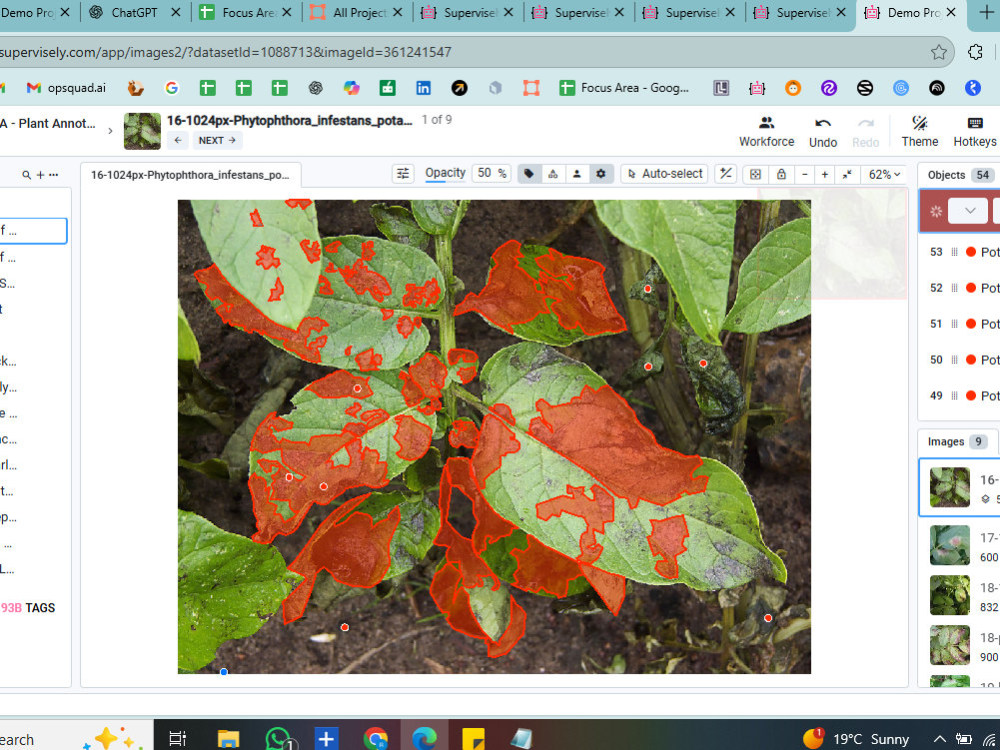Switch to the Objects tab
The image size is (1000, 750).
[958, 175]
